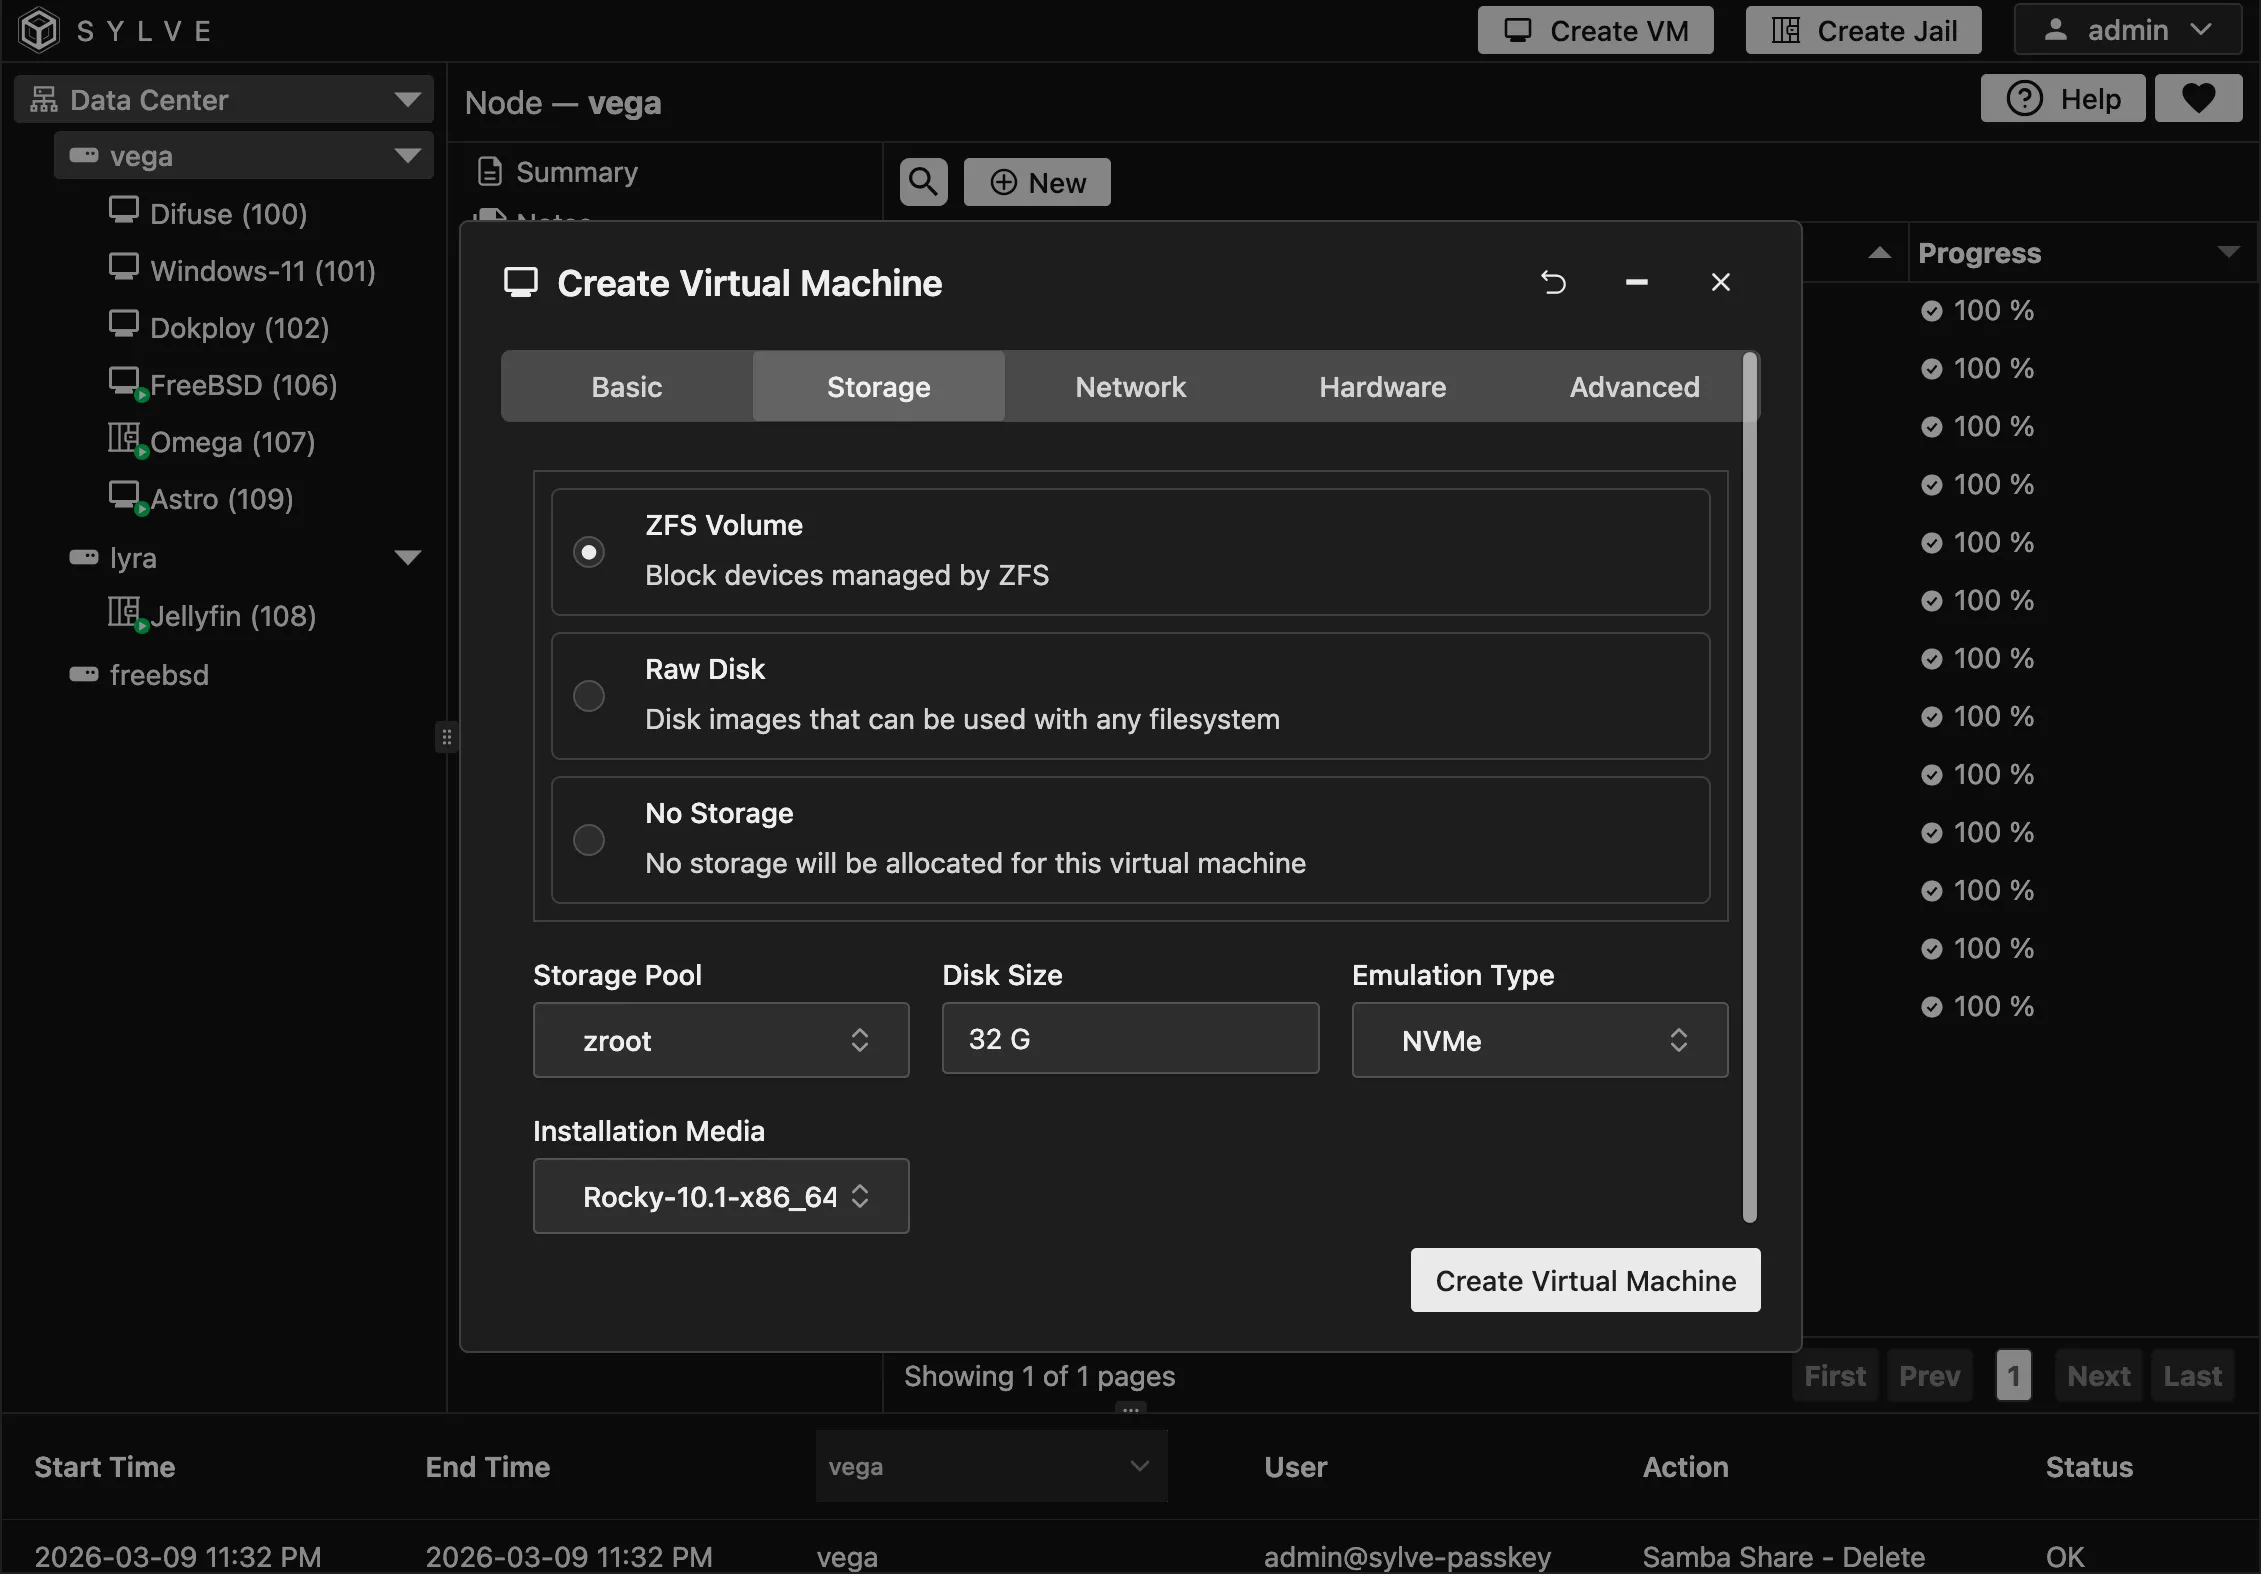The width and height of the screenshot is (2262, 1574).
Task: Select the No Storage radio option
Action: point(589,840)
